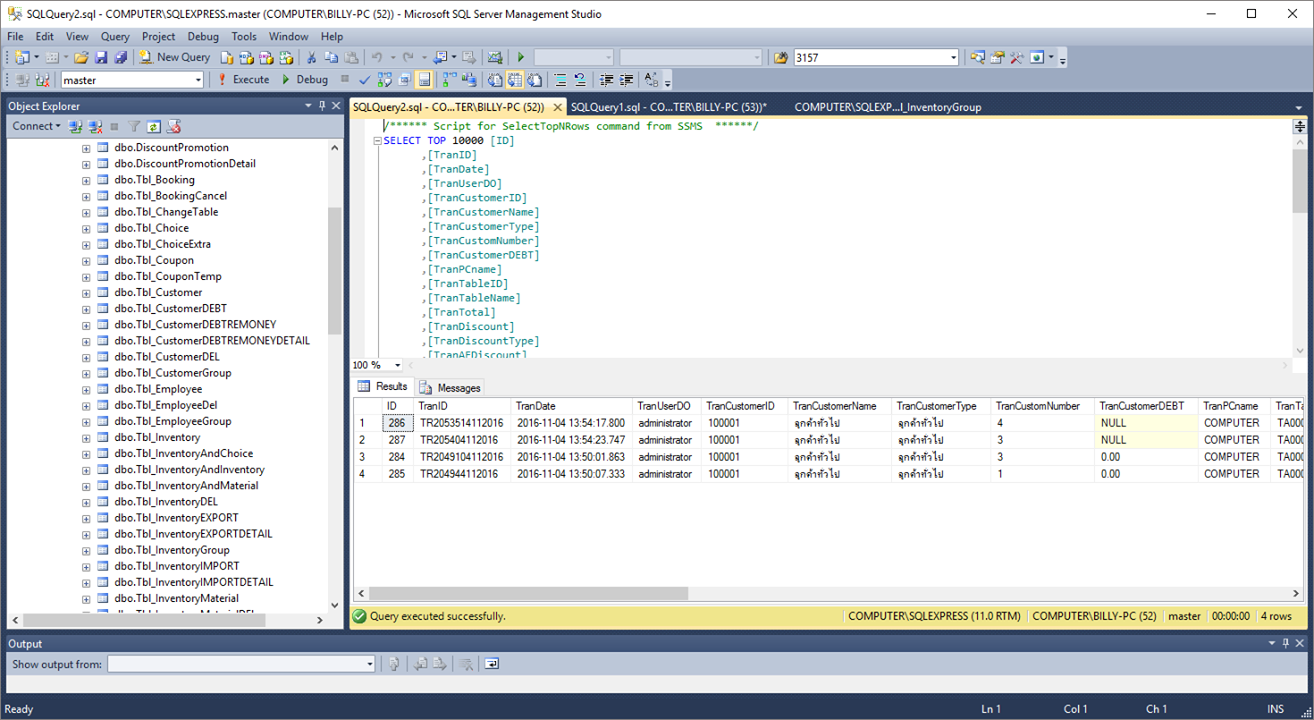
Task: Open the Connect dropdown in Object Explorer
Action: 35,126
